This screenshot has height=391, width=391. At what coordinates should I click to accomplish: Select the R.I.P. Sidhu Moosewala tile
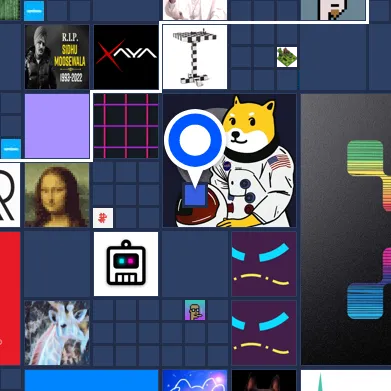tap(57, 57)
